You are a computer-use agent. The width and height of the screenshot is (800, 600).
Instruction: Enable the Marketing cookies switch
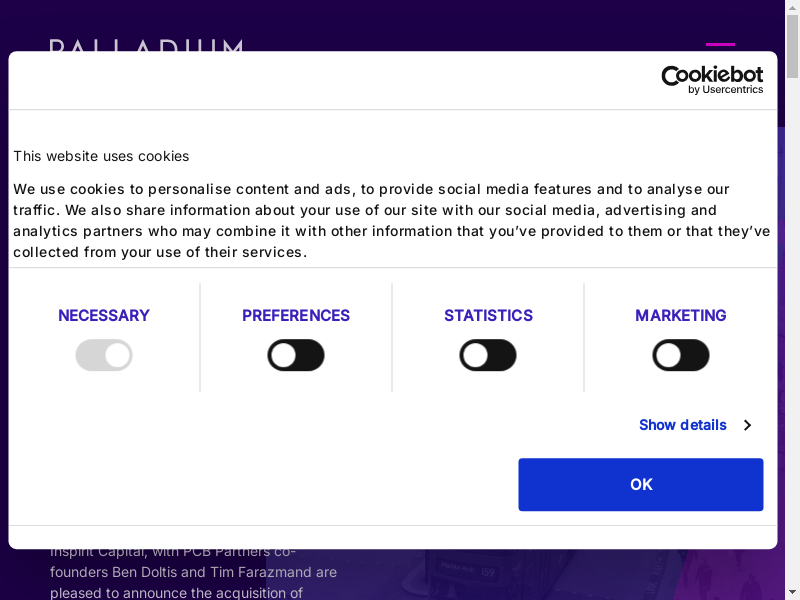click(681, 355)
